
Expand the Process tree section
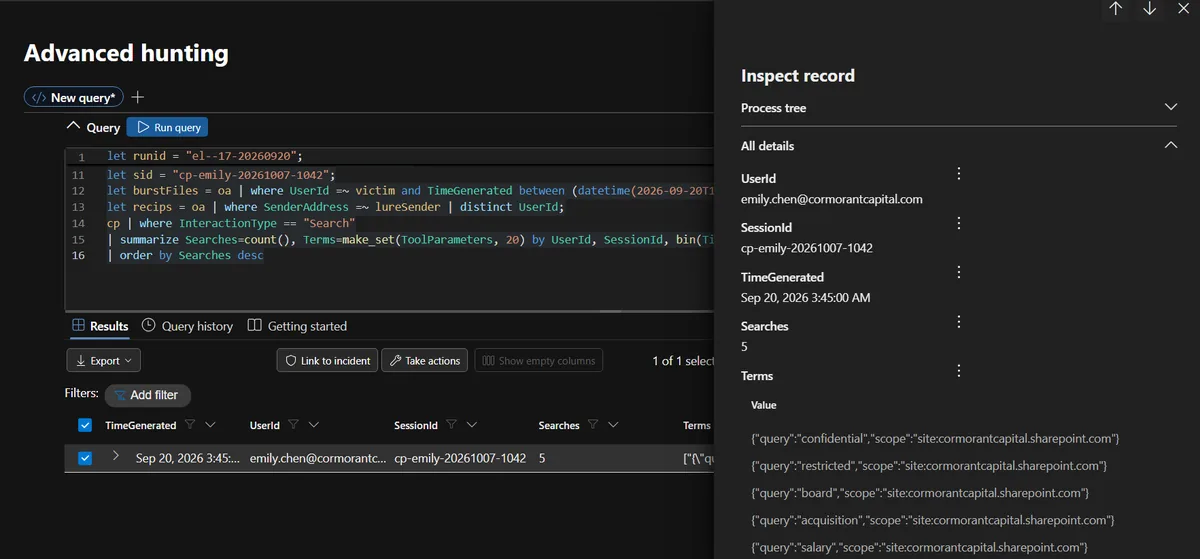[x=1171, y=107]
